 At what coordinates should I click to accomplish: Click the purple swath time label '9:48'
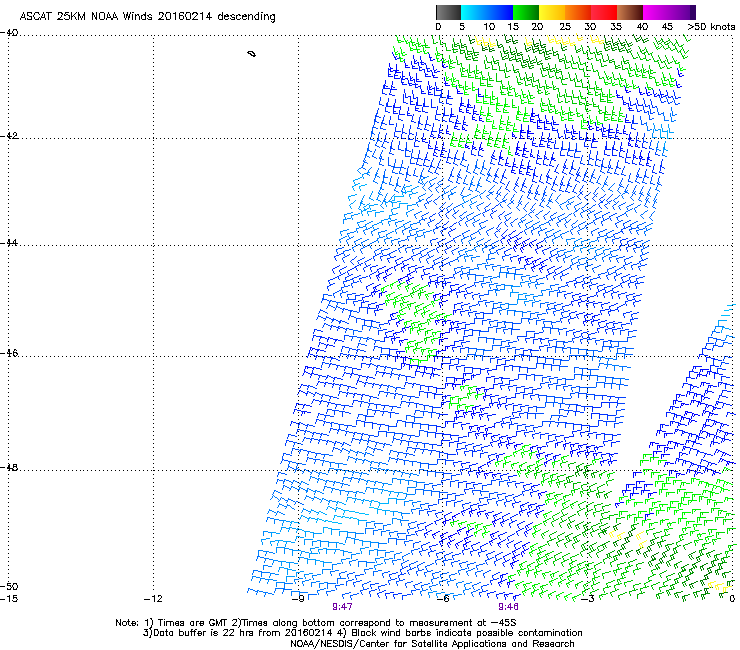pos(508,607)
